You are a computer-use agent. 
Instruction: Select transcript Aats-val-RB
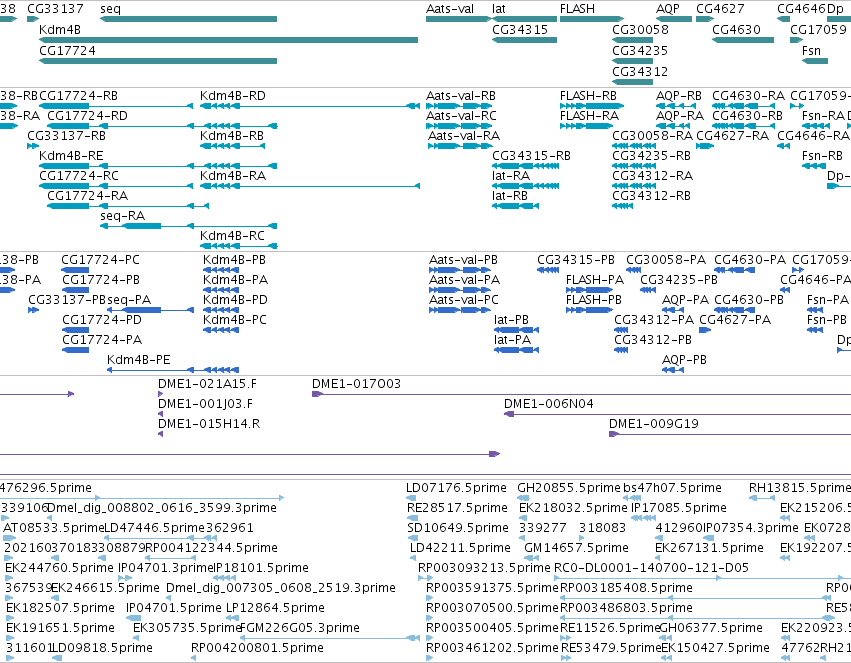(460, 96)
